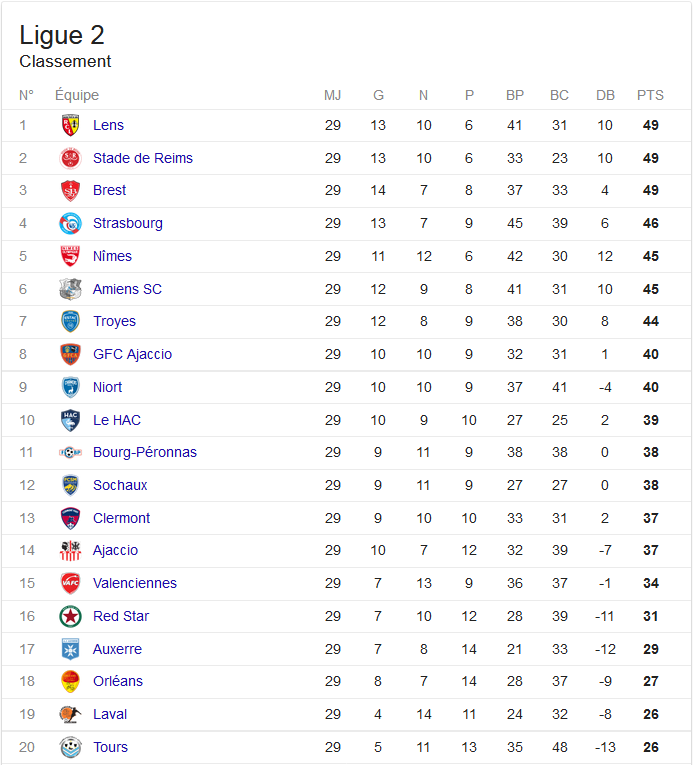Click the Équipe column header
The image size is (693, 765).
click(x=77, y=95)
